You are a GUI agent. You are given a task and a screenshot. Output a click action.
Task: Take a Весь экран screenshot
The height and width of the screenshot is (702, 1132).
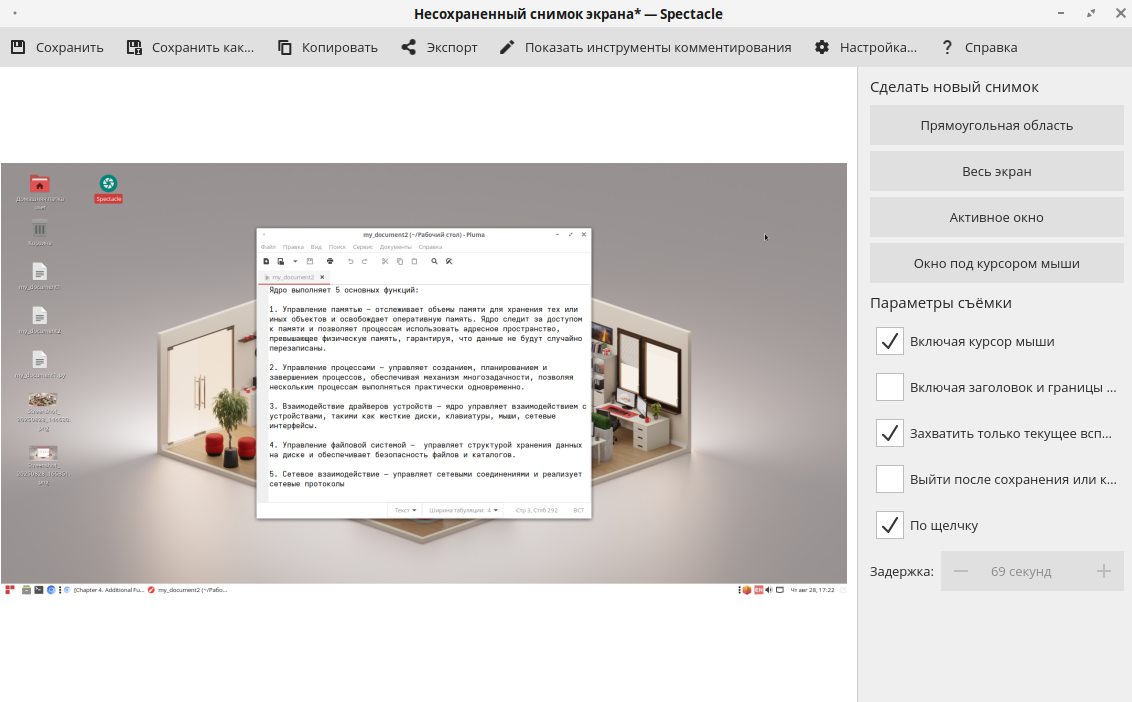pos(996,171)
